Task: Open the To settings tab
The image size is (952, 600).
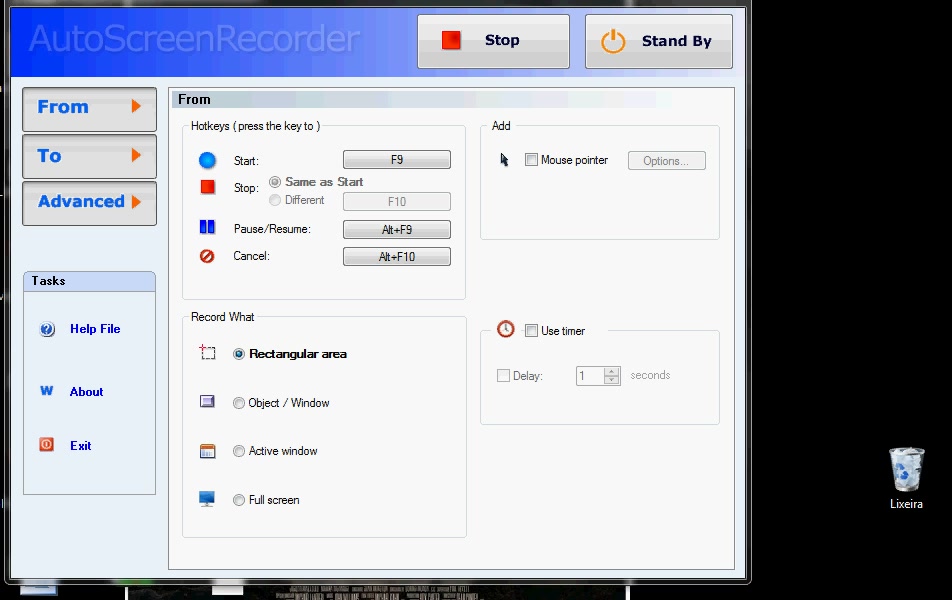Action: [89, 156]
